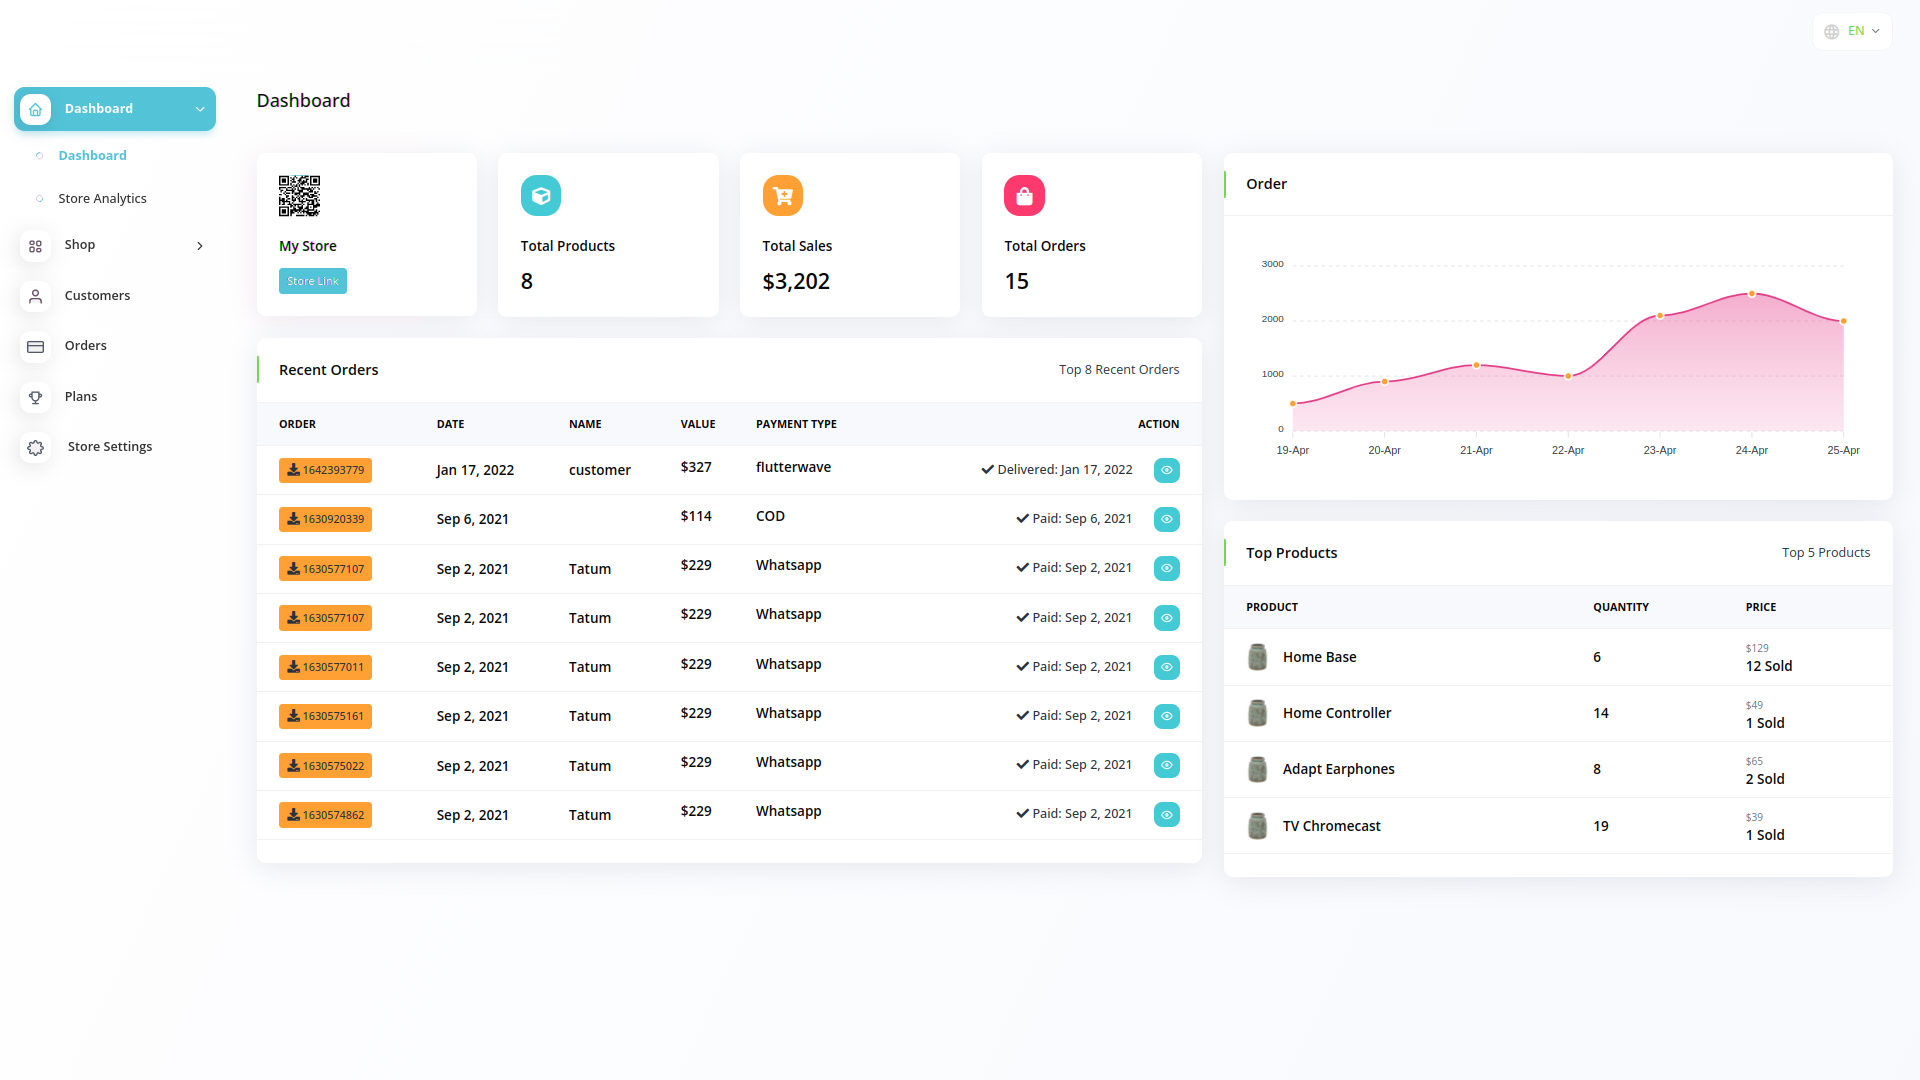Open Customers from the sidebar icon
The image size is (1920, 1080).
pyautogui.click(x=36, y=296)
